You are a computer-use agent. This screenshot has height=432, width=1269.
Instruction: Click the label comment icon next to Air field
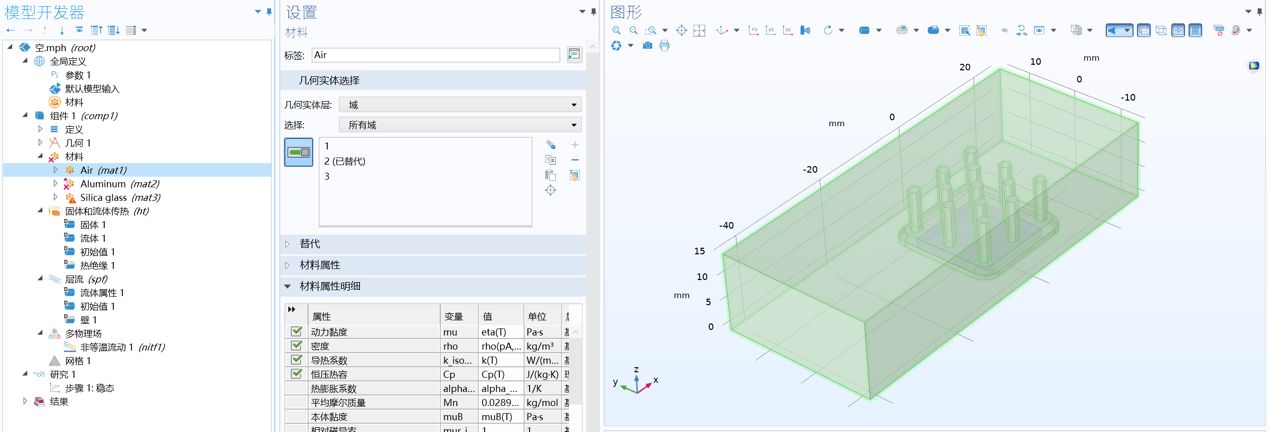point(574,54)
